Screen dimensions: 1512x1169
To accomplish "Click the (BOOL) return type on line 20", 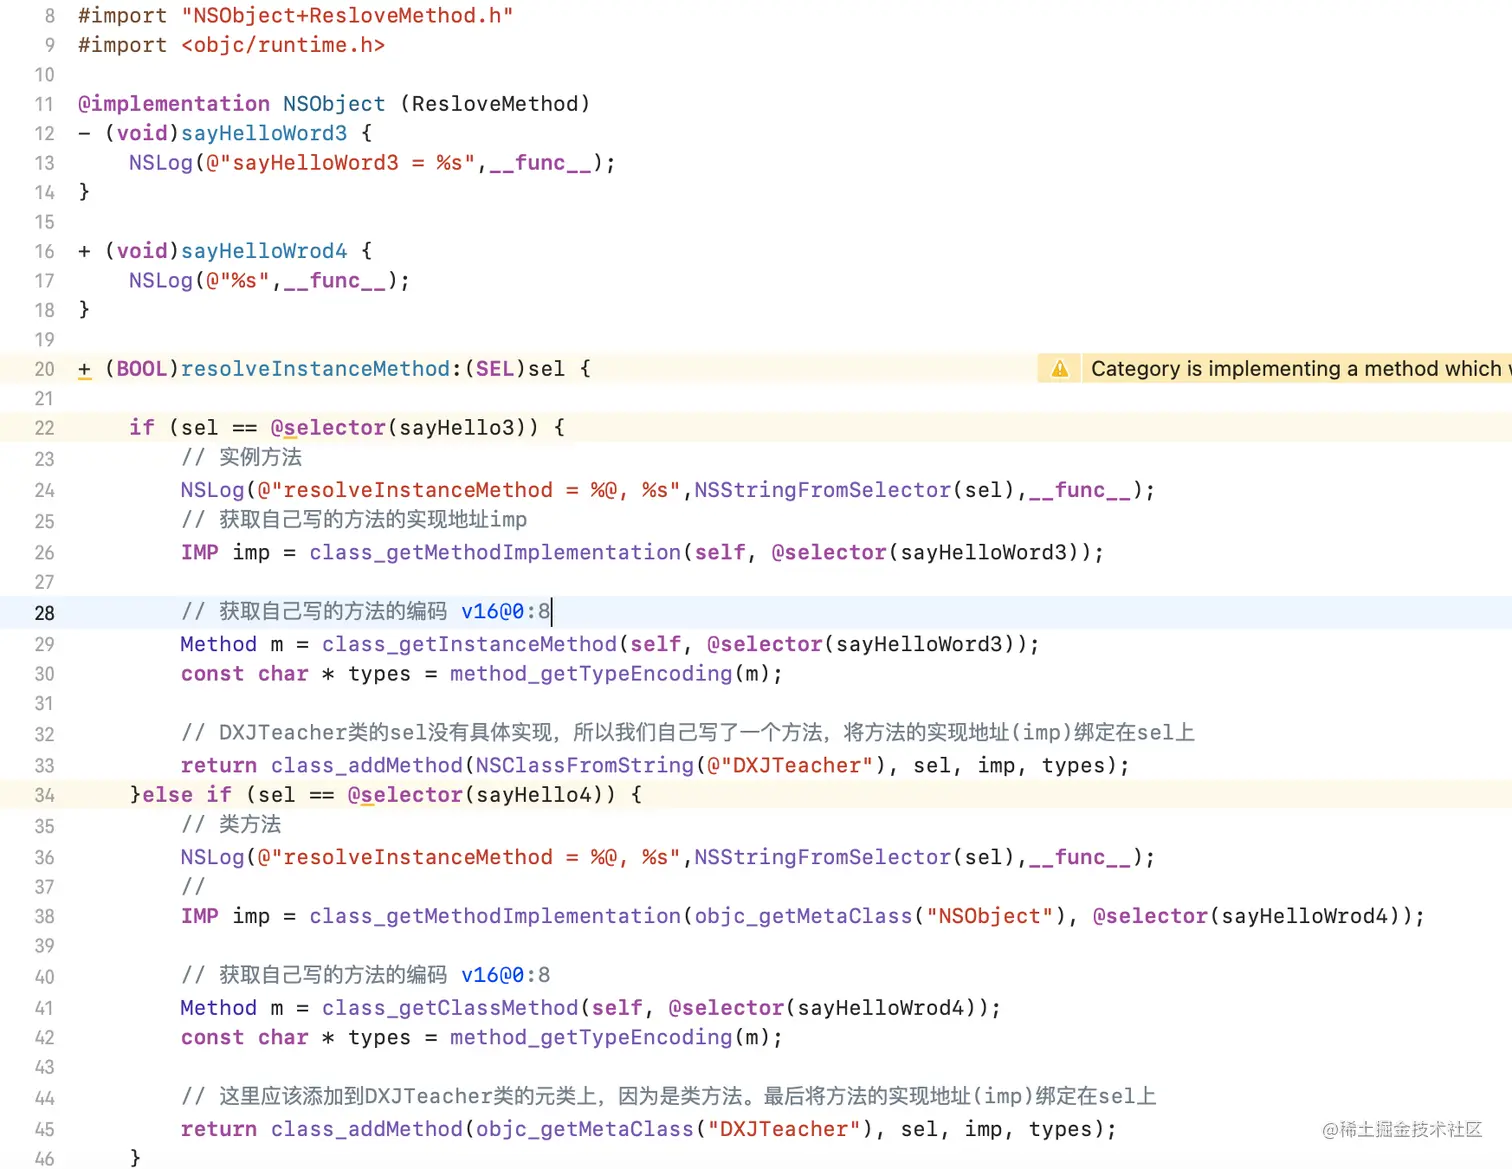I will [x=142, y=369].
